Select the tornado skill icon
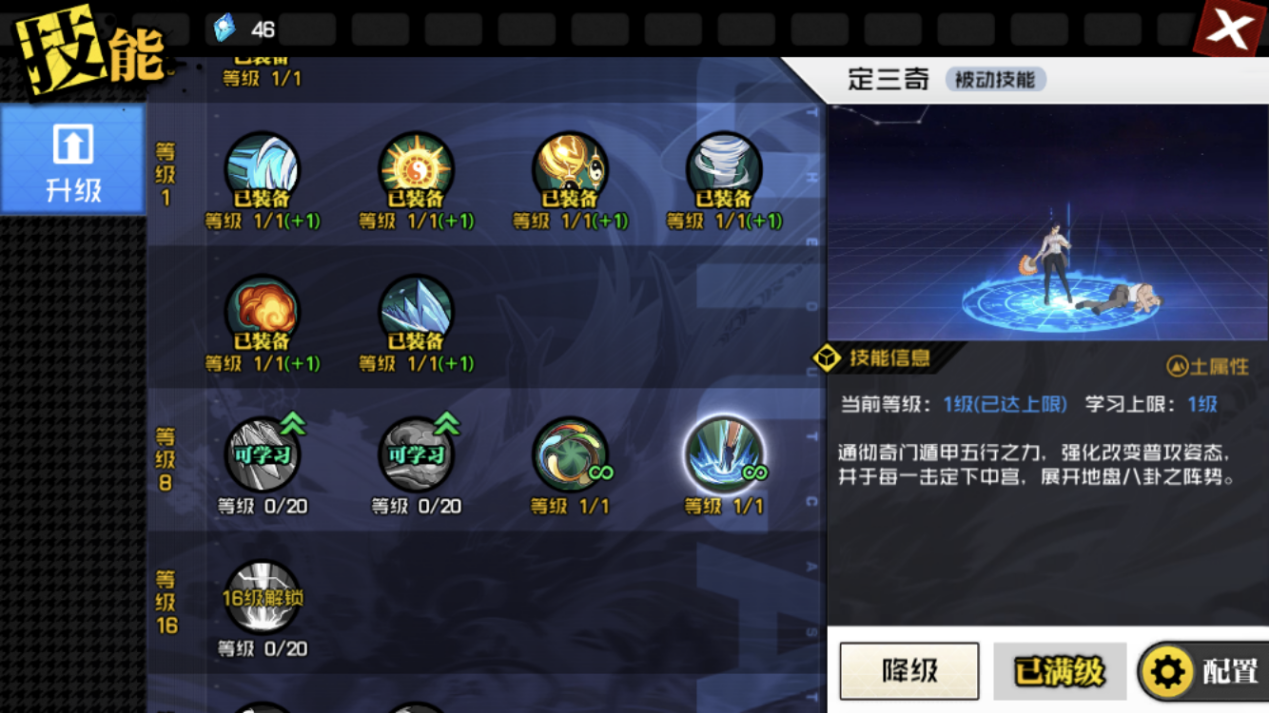1269x713 pixels. (x=724, y=169)
